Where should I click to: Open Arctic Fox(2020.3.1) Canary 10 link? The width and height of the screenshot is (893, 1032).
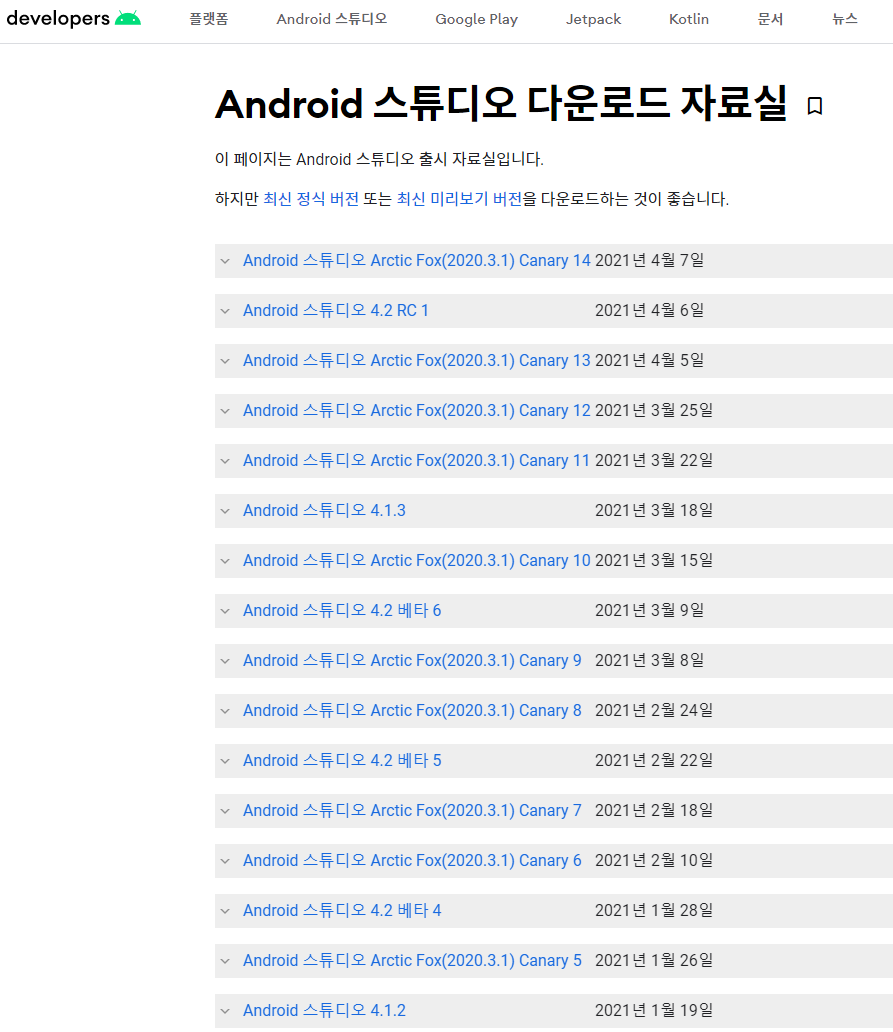tap(417, 561)
